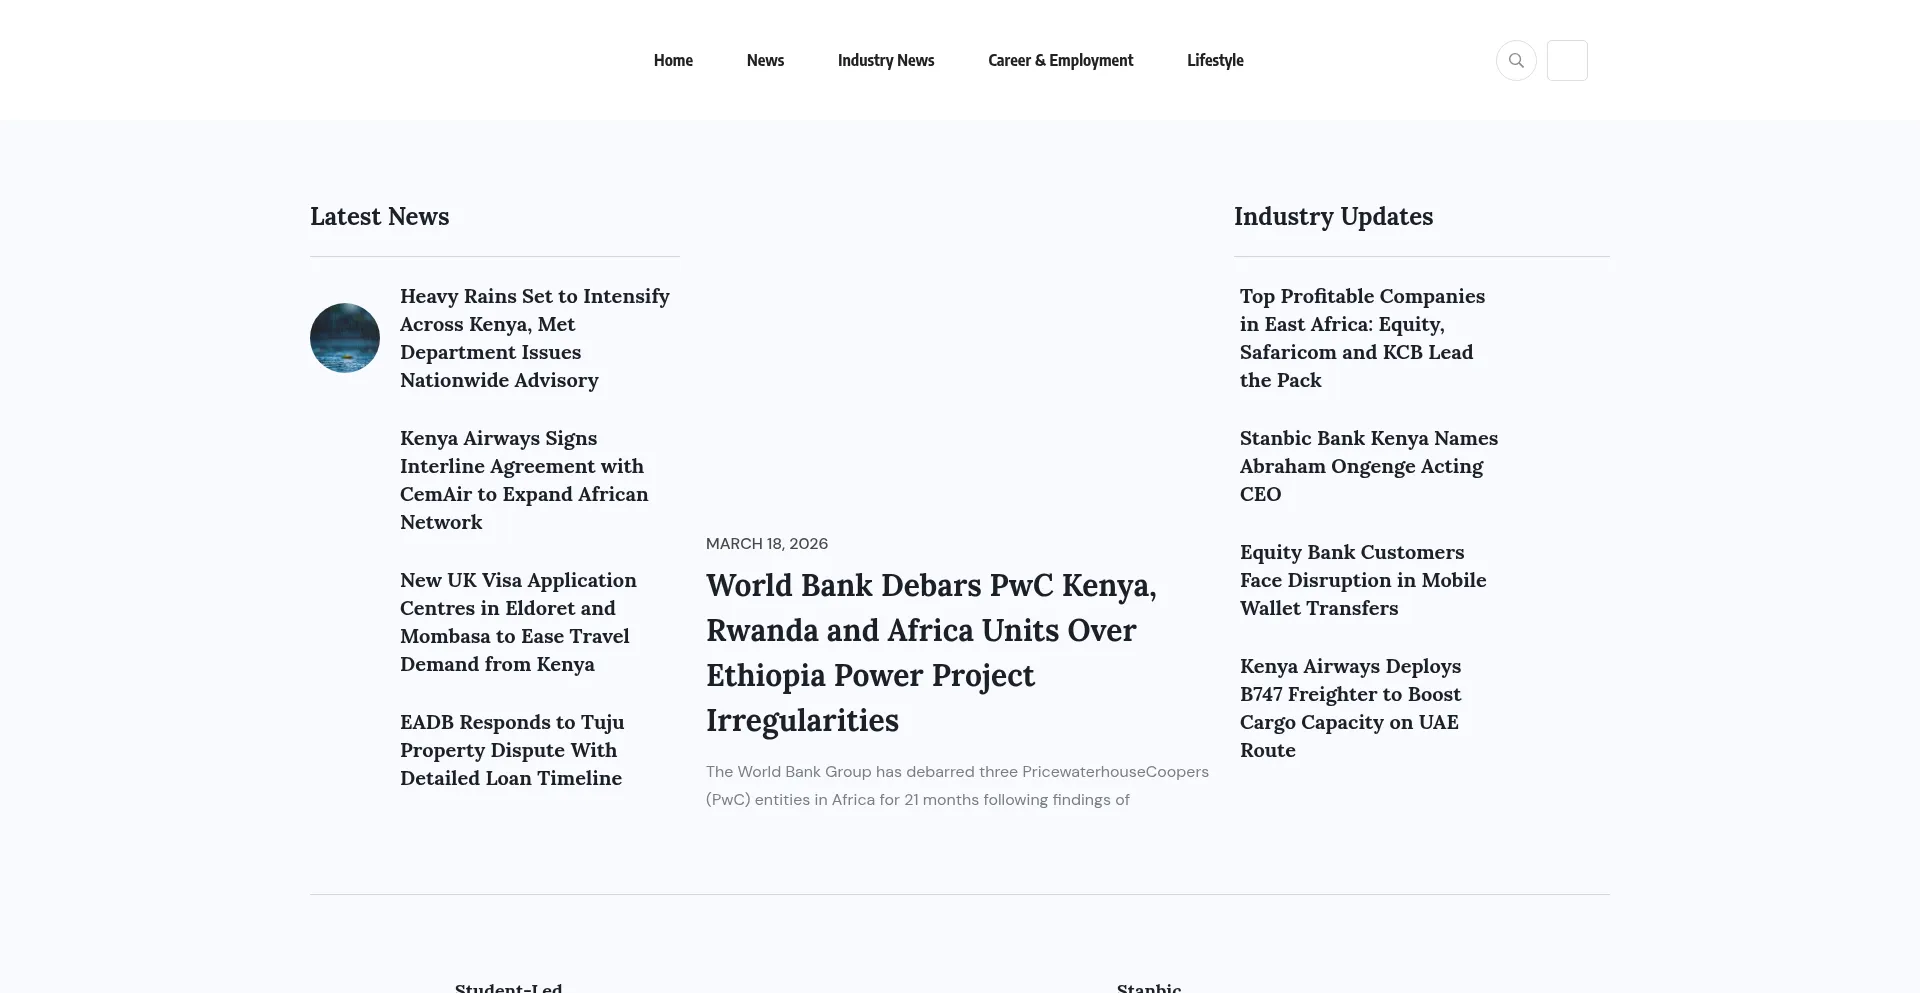Viewport: 1920px width, 993px height.
Task: Open Top Profitable Companies in East Africa
Action: [1362, 338]
